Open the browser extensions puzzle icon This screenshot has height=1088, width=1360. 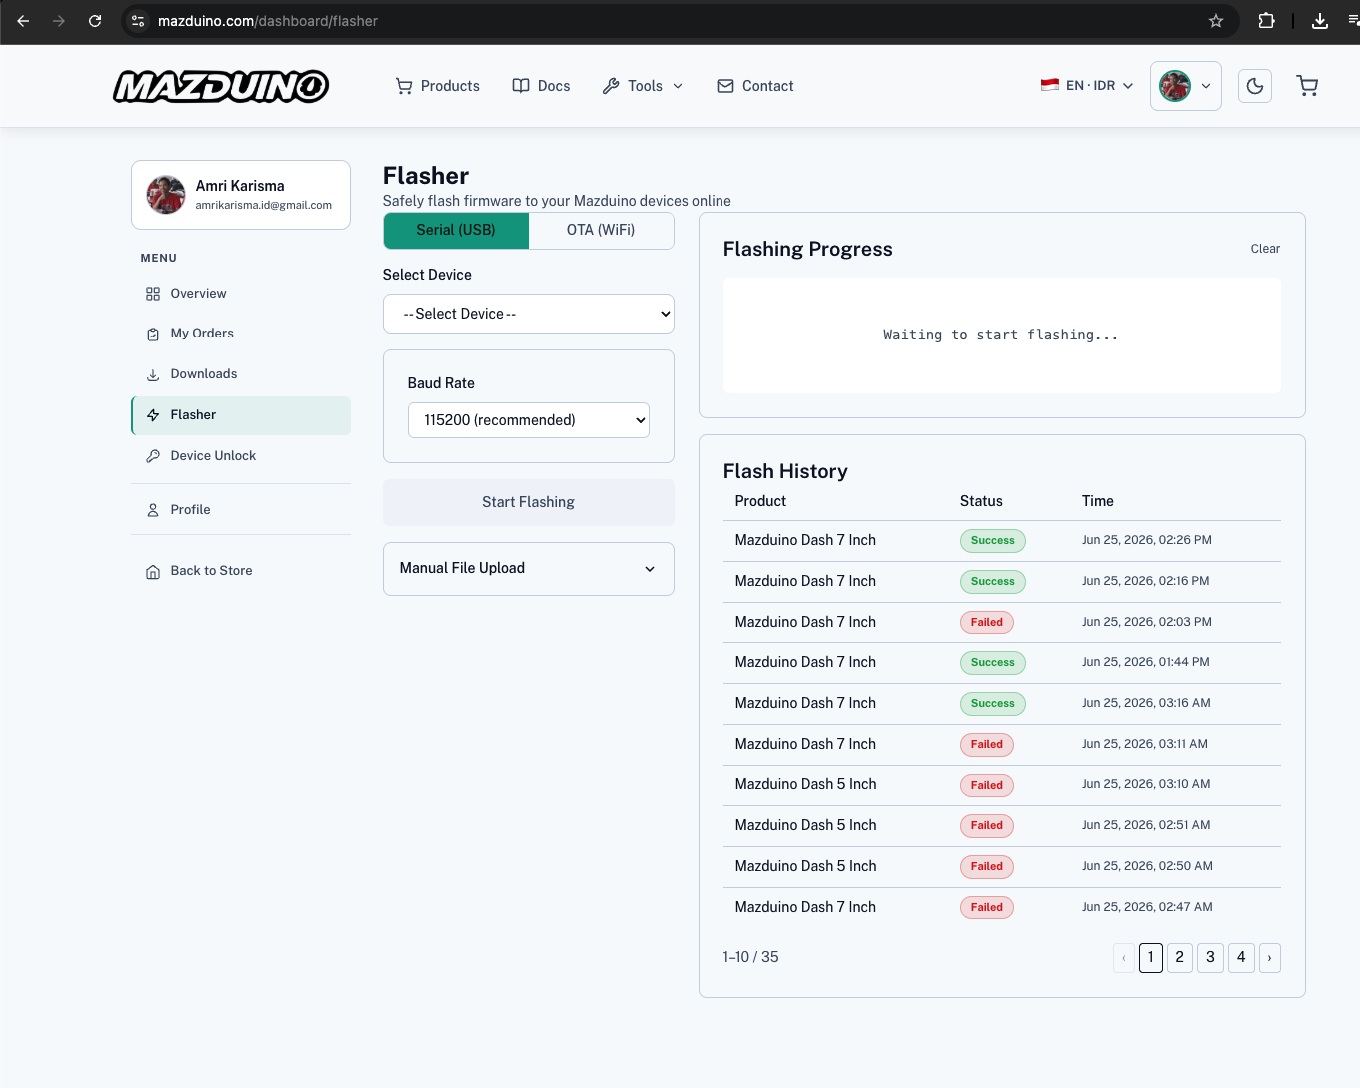pyautogui.click(x=1266, y=21)
